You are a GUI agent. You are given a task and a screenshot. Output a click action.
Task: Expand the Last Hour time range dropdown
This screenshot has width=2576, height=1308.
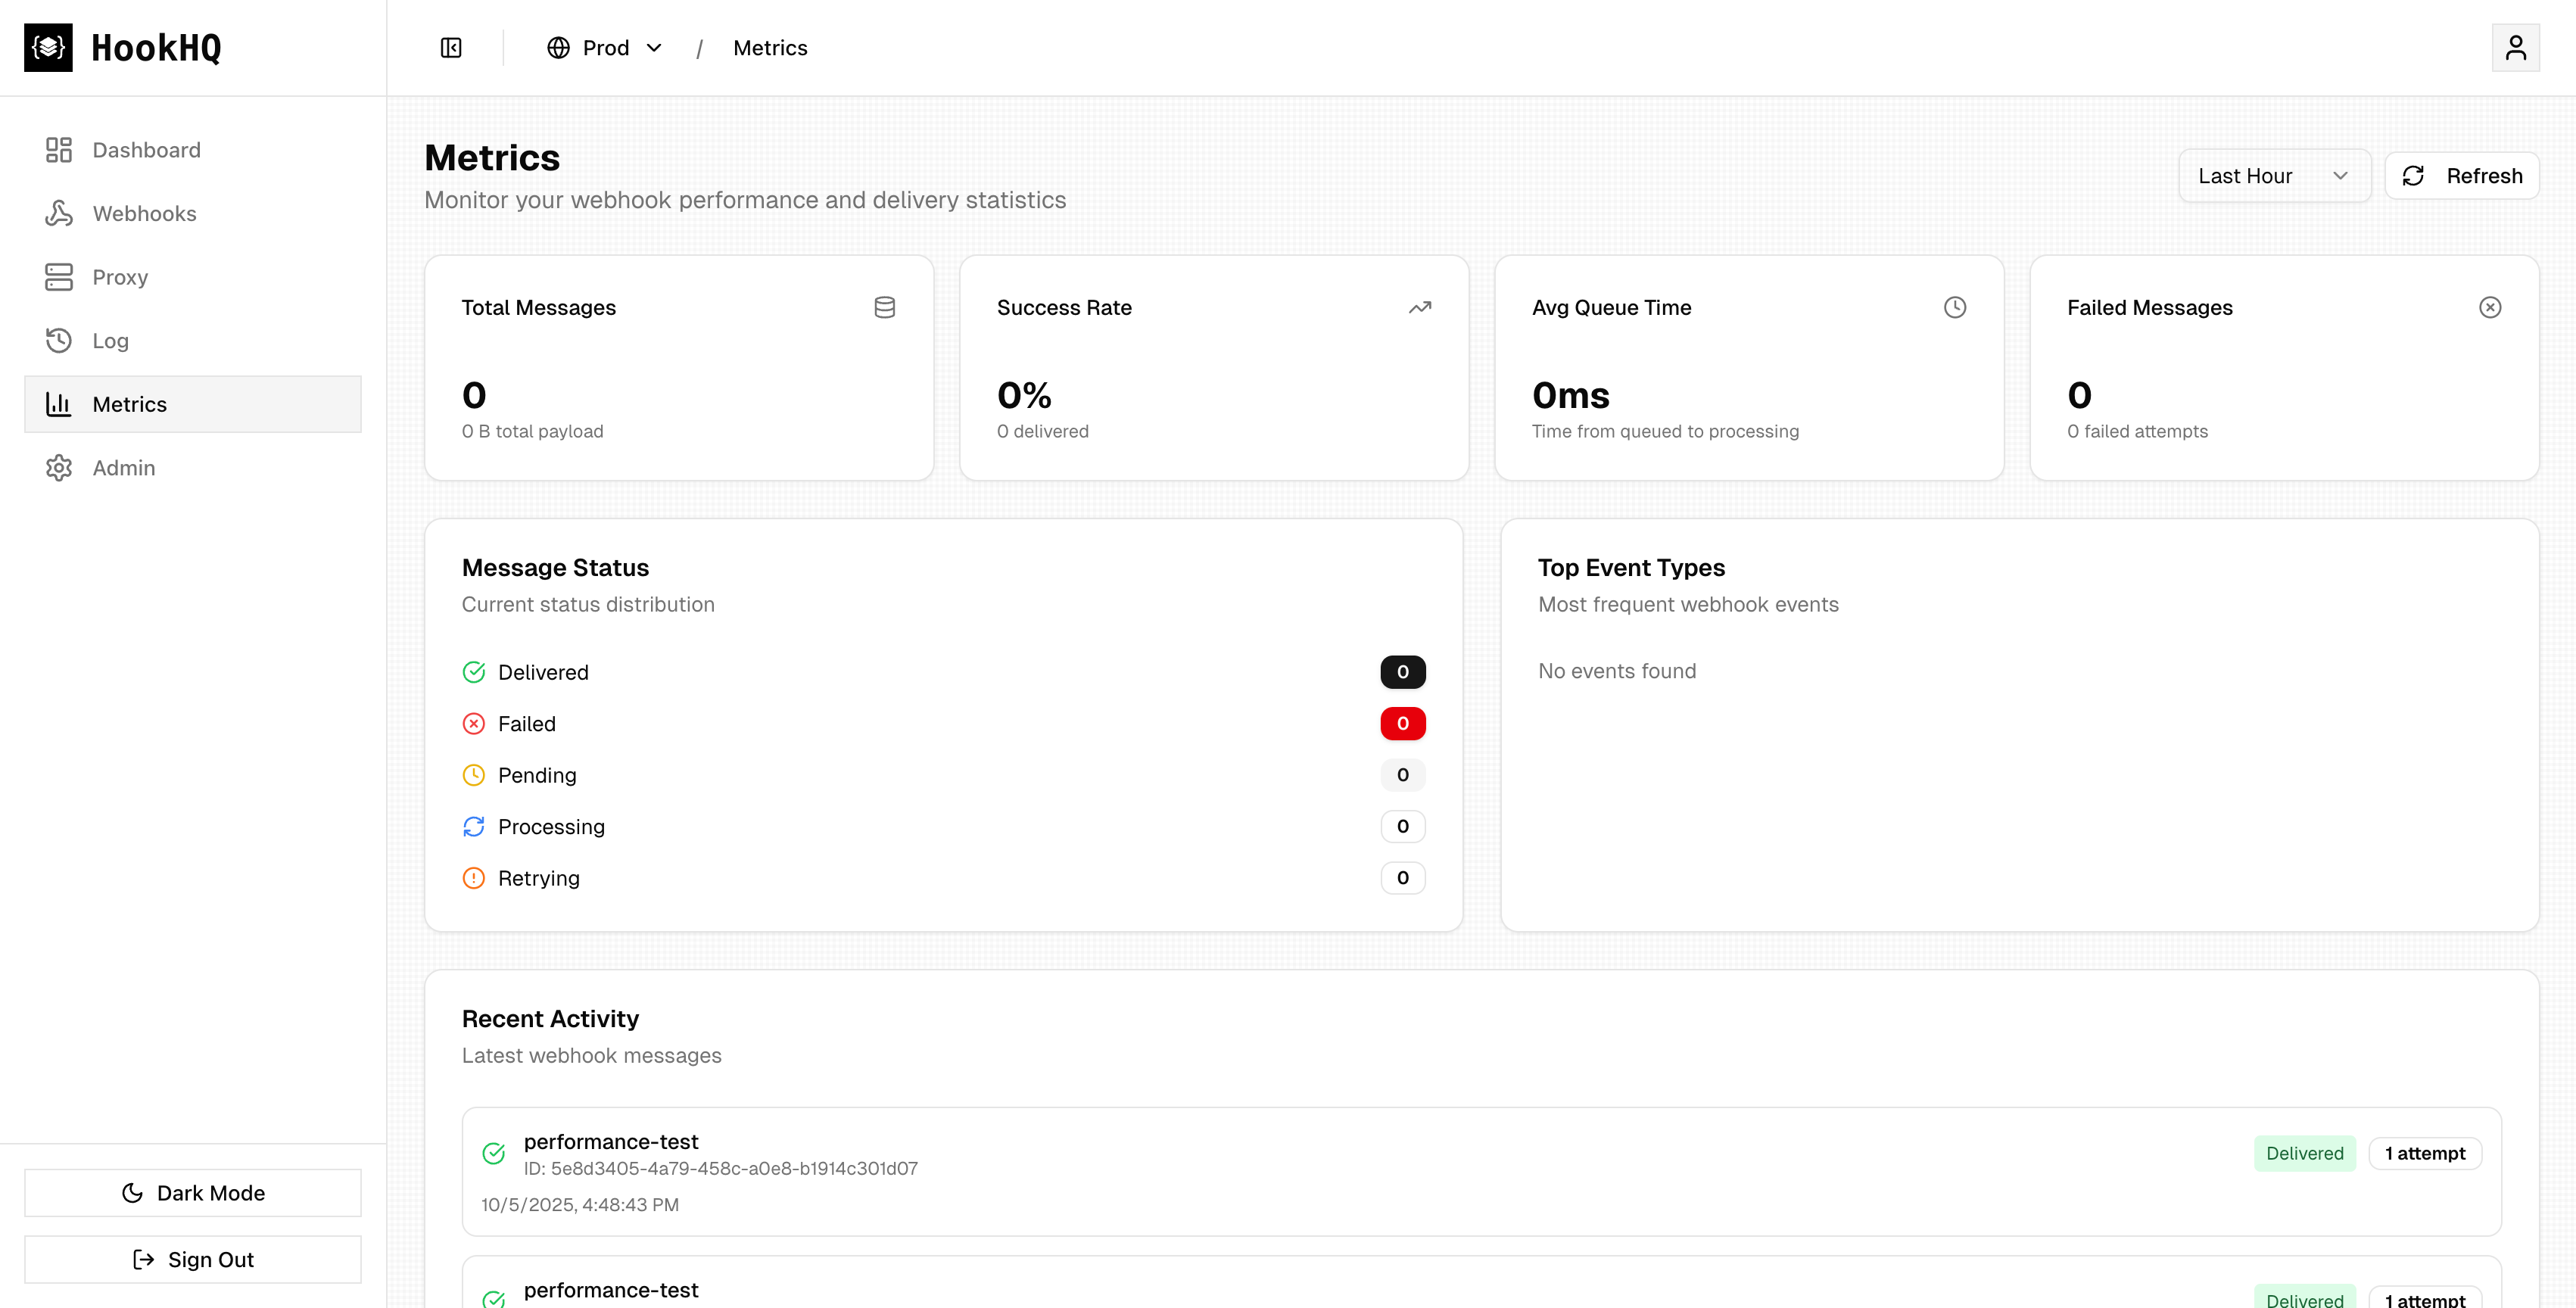[2274, 176]
